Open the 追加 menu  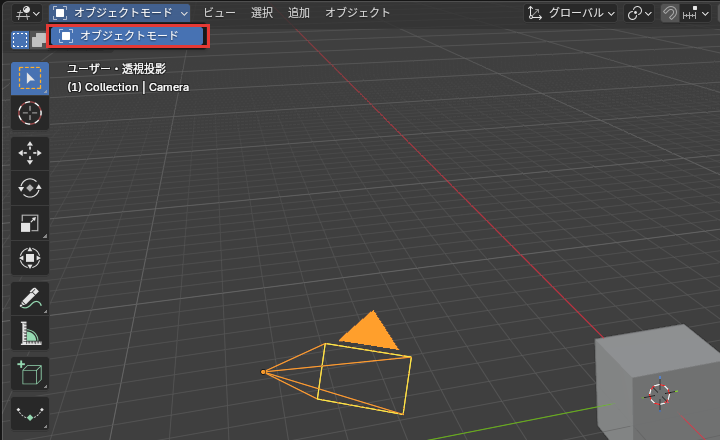click(298, 13)
